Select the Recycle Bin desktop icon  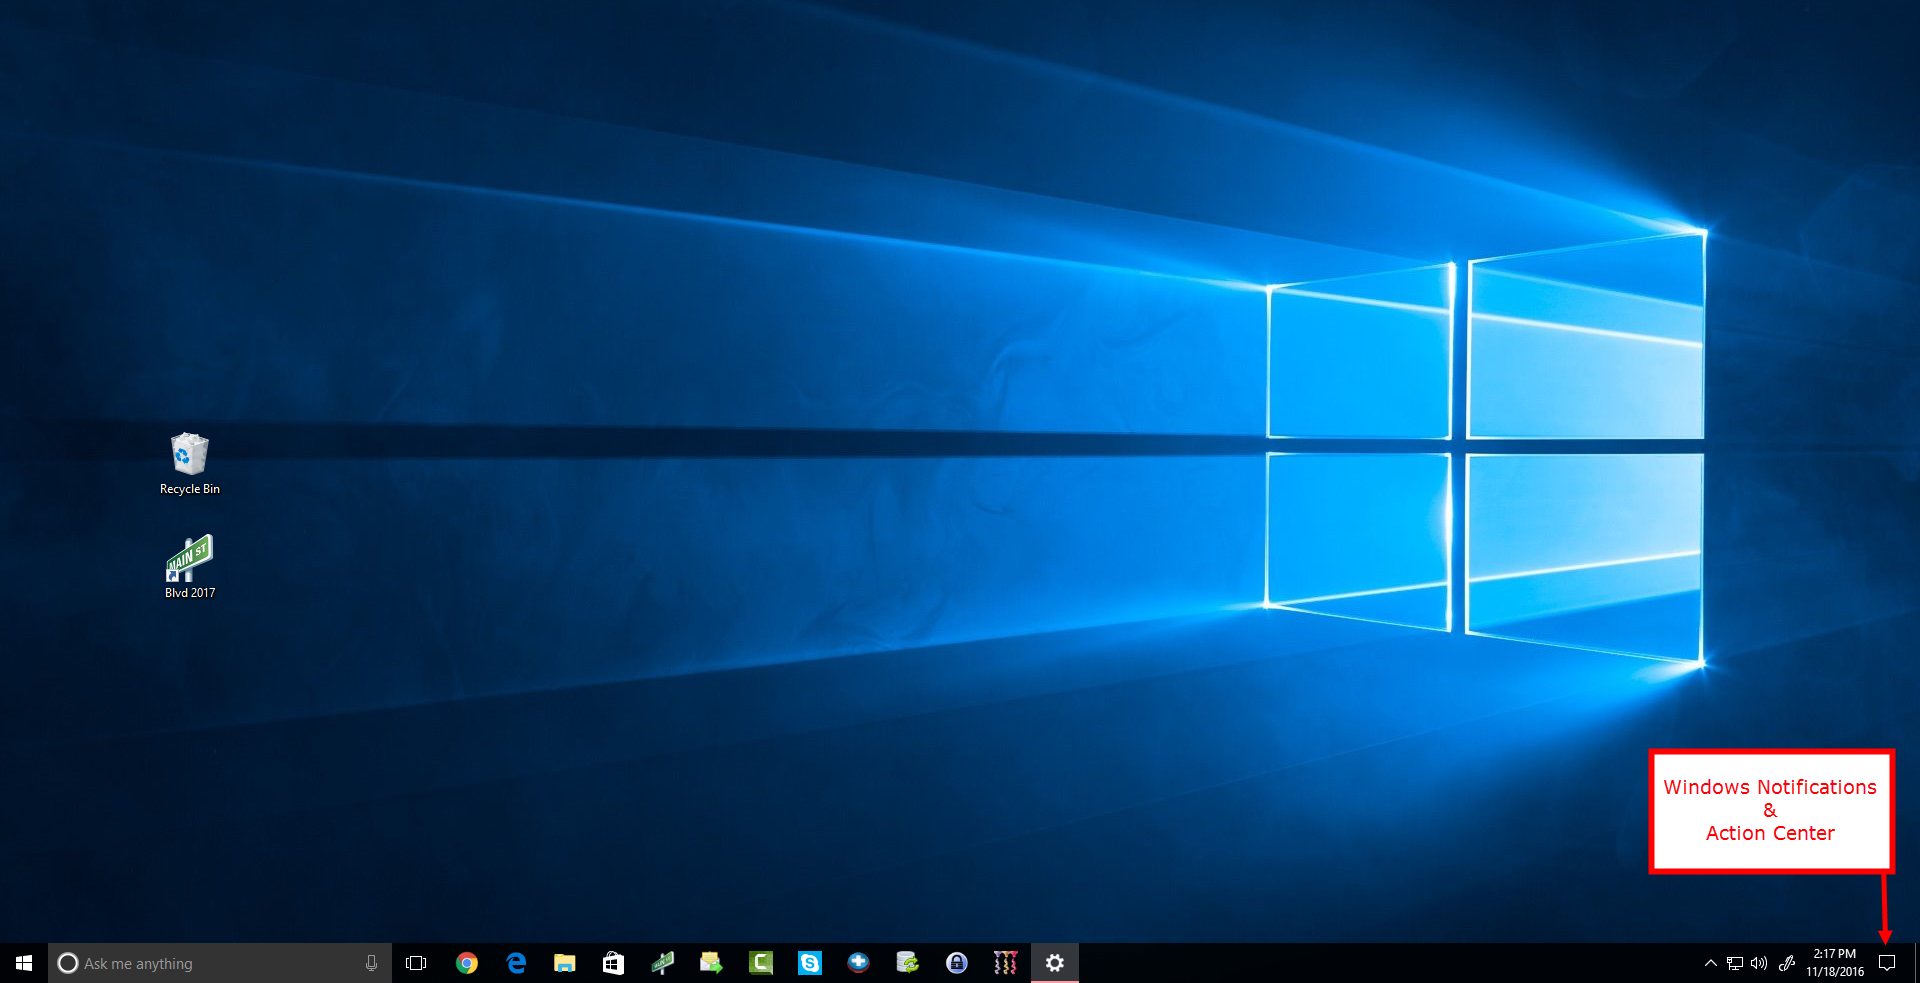coord(190,464)
